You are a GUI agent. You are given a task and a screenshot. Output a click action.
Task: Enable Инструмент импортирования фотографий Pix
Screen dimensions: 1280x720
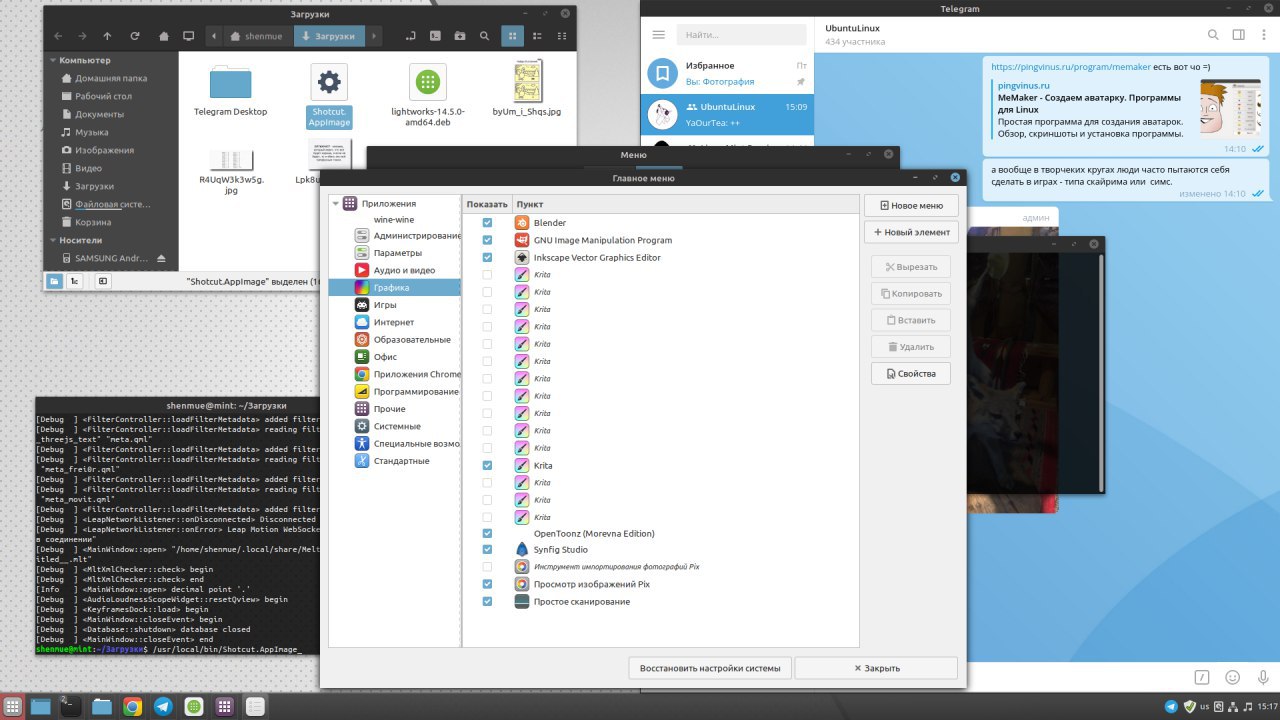(x=487, y=566)
